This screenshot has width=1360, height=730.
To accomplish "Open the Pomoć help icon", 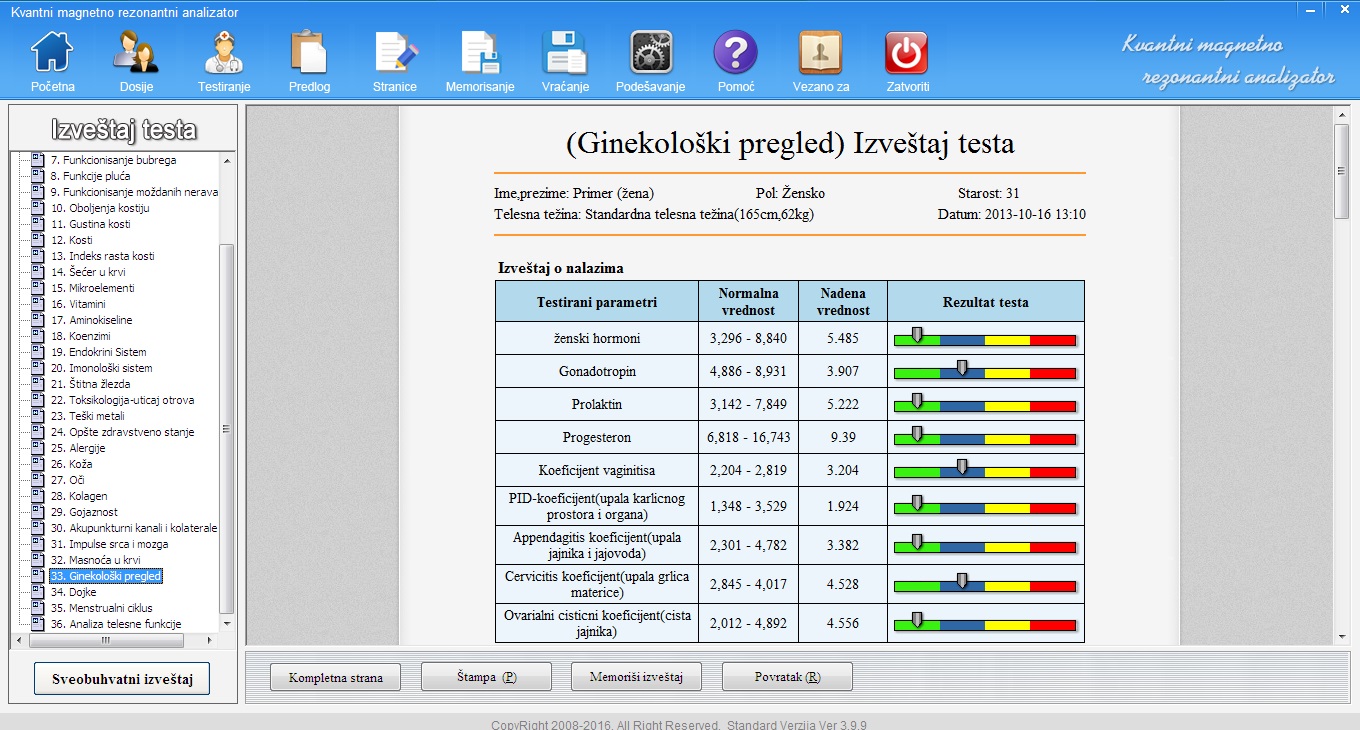I will click(x=735, y=54).
